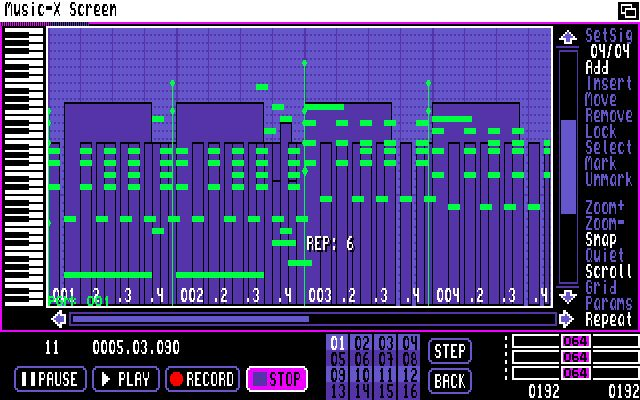Select sequence slot 07

coord(386,359)
